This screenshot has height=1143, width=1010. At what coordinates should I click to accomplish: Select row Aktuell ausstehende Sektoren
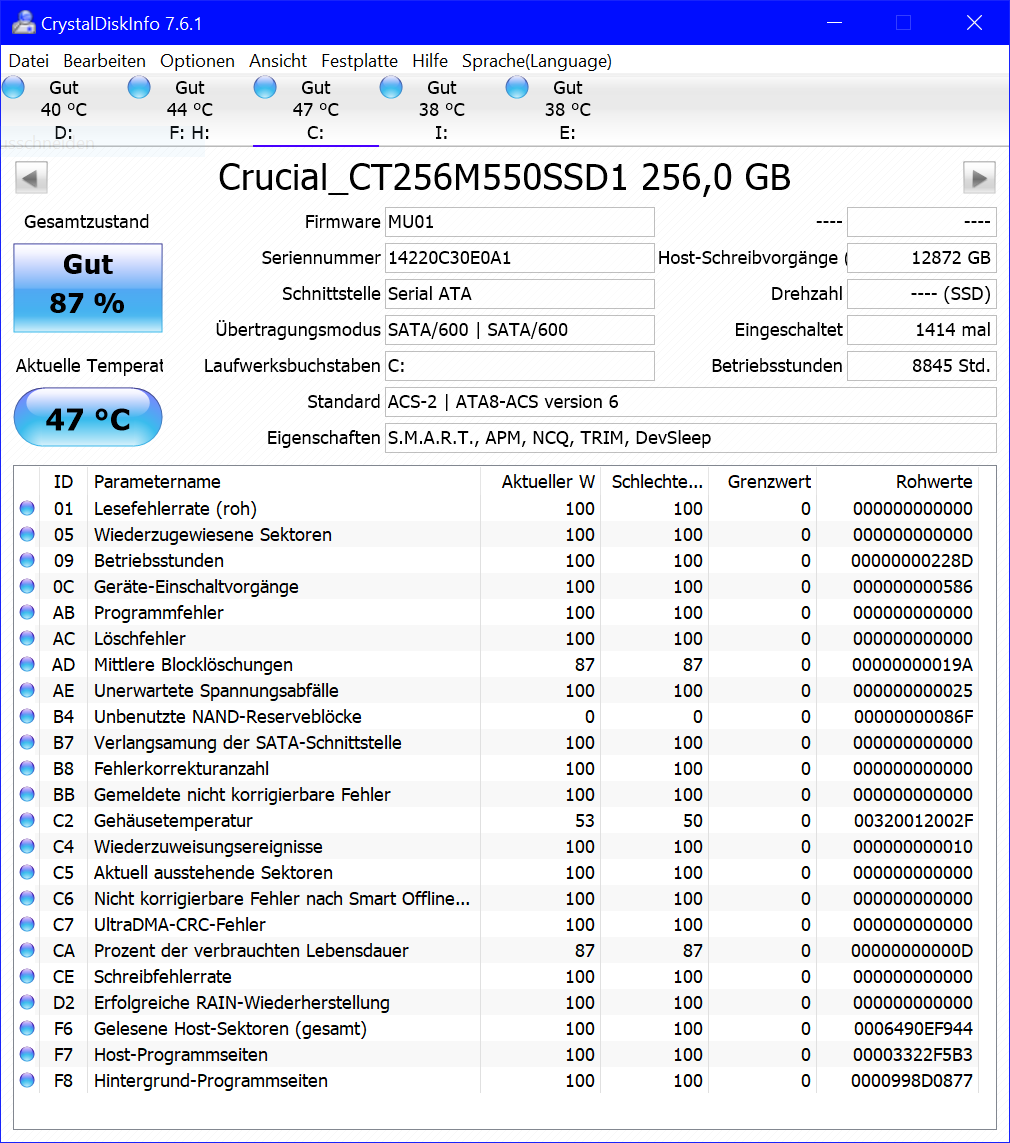click(x=497, y=873)
